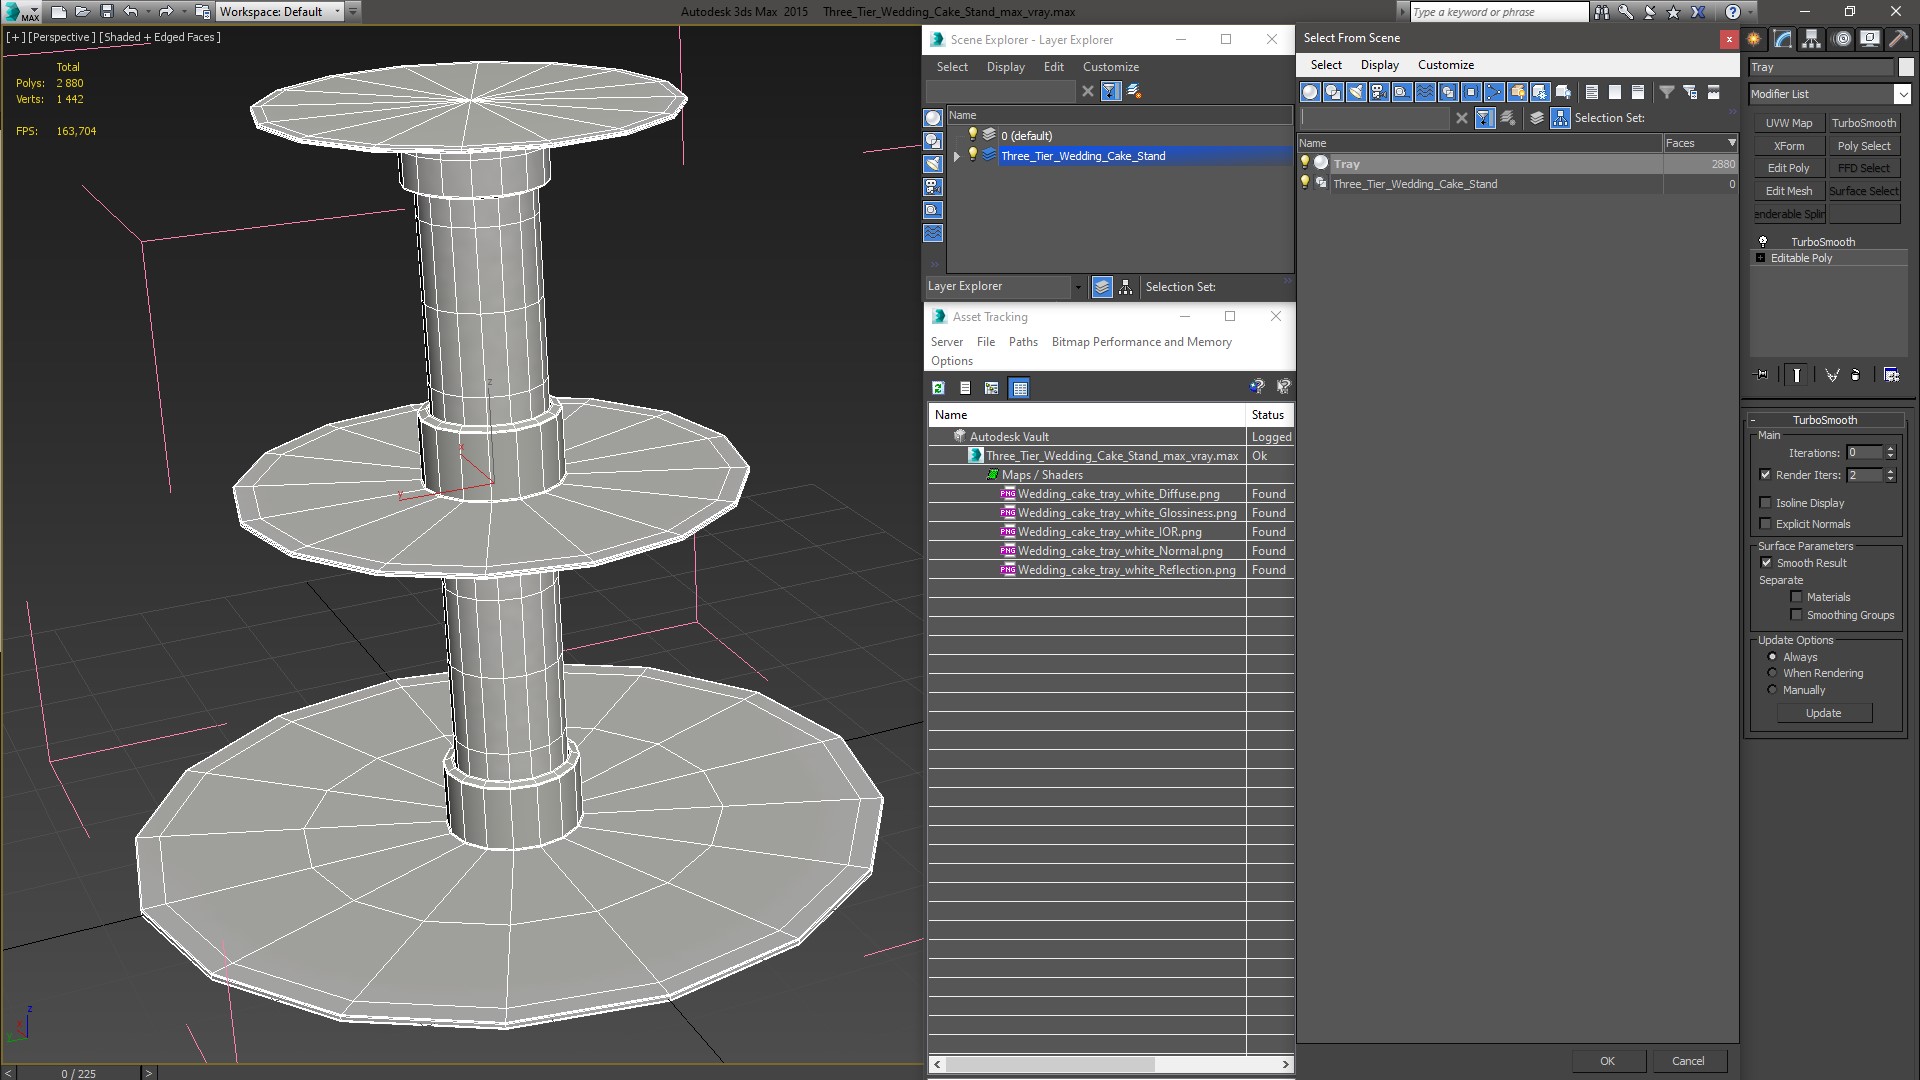Click Sort by Hierarchy in Select From Scene

(1561, 118)
